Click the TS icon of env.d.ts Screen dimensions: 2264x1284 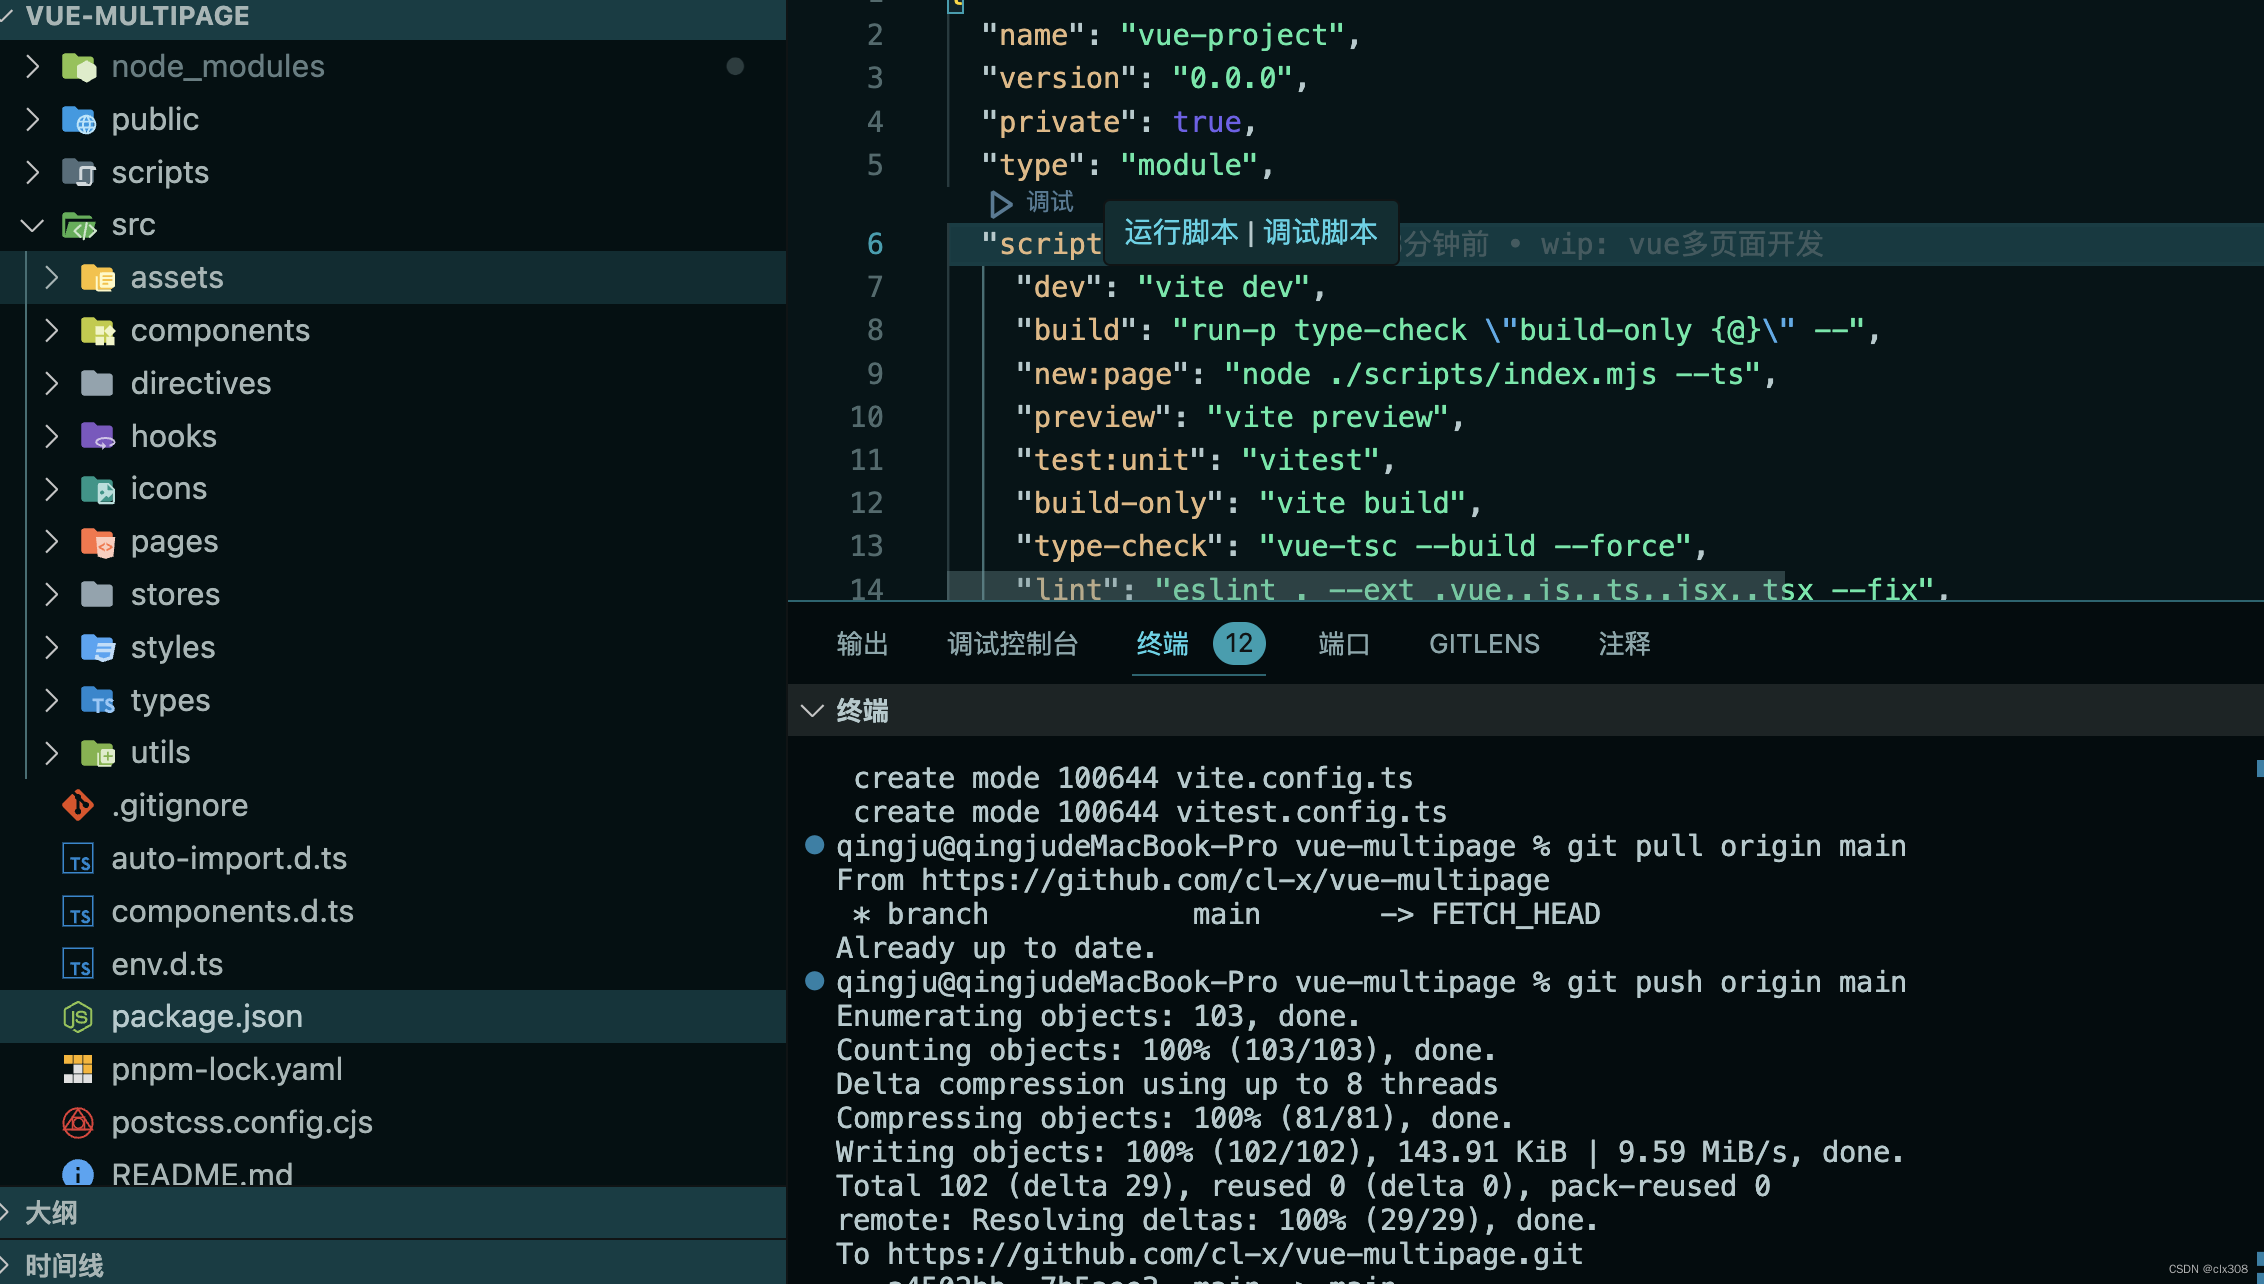click(78, 965)
